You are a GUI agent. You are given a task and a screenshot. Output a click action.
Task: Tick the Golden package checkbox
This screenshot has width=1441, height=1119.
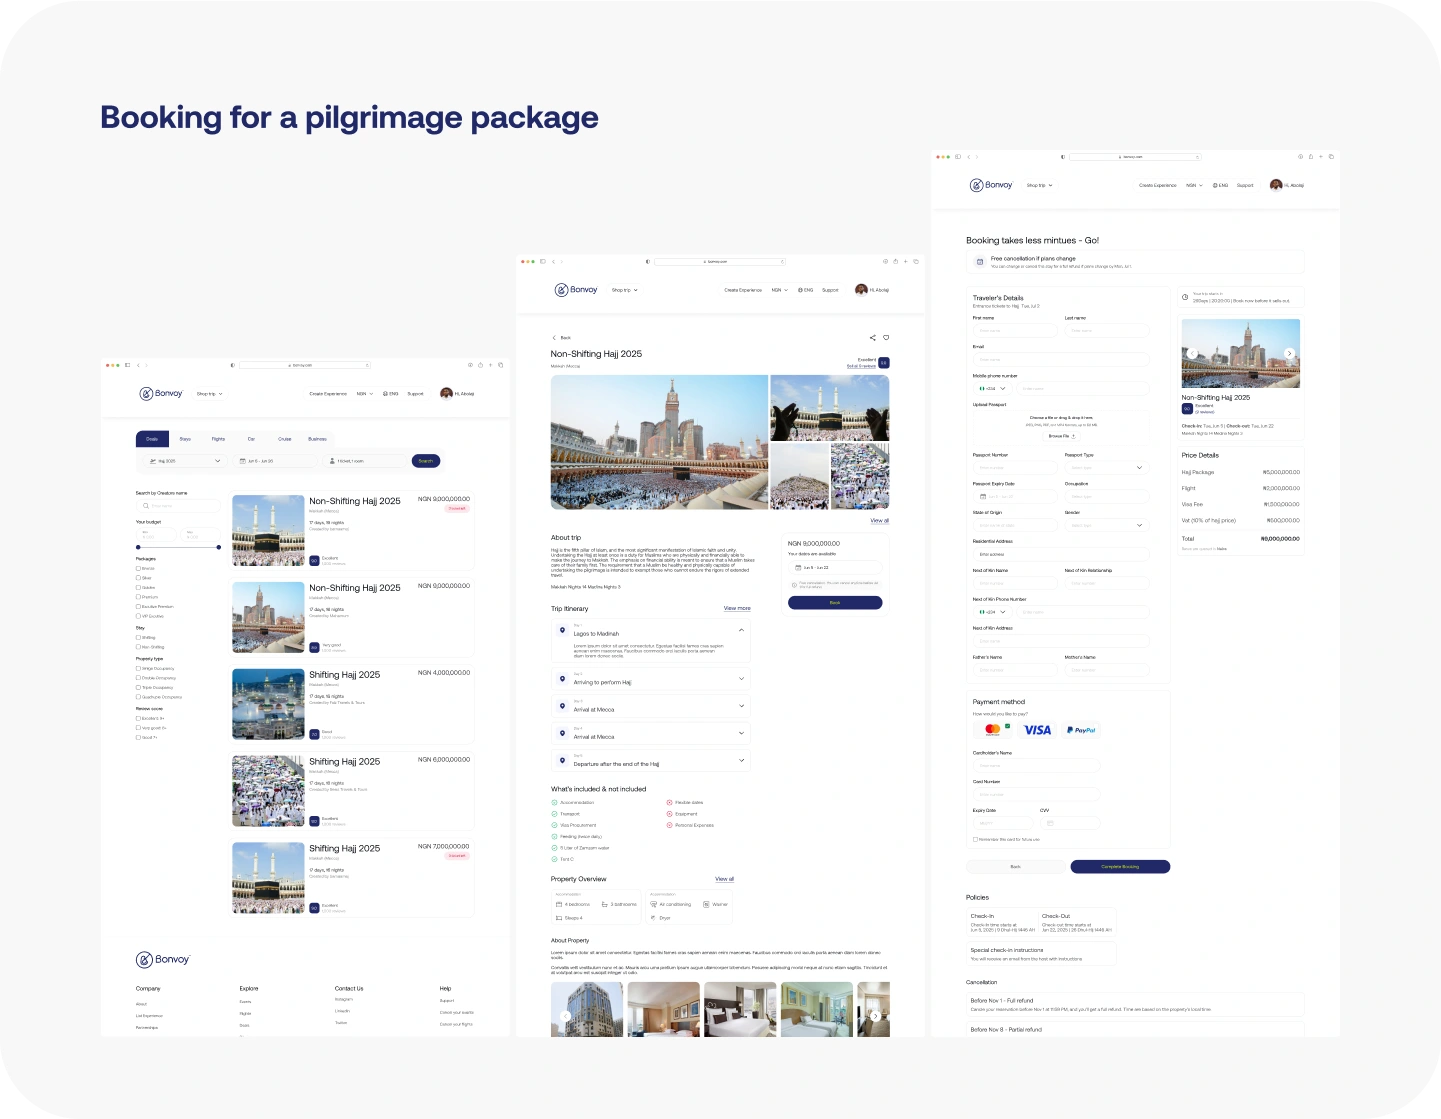(138, 587)
